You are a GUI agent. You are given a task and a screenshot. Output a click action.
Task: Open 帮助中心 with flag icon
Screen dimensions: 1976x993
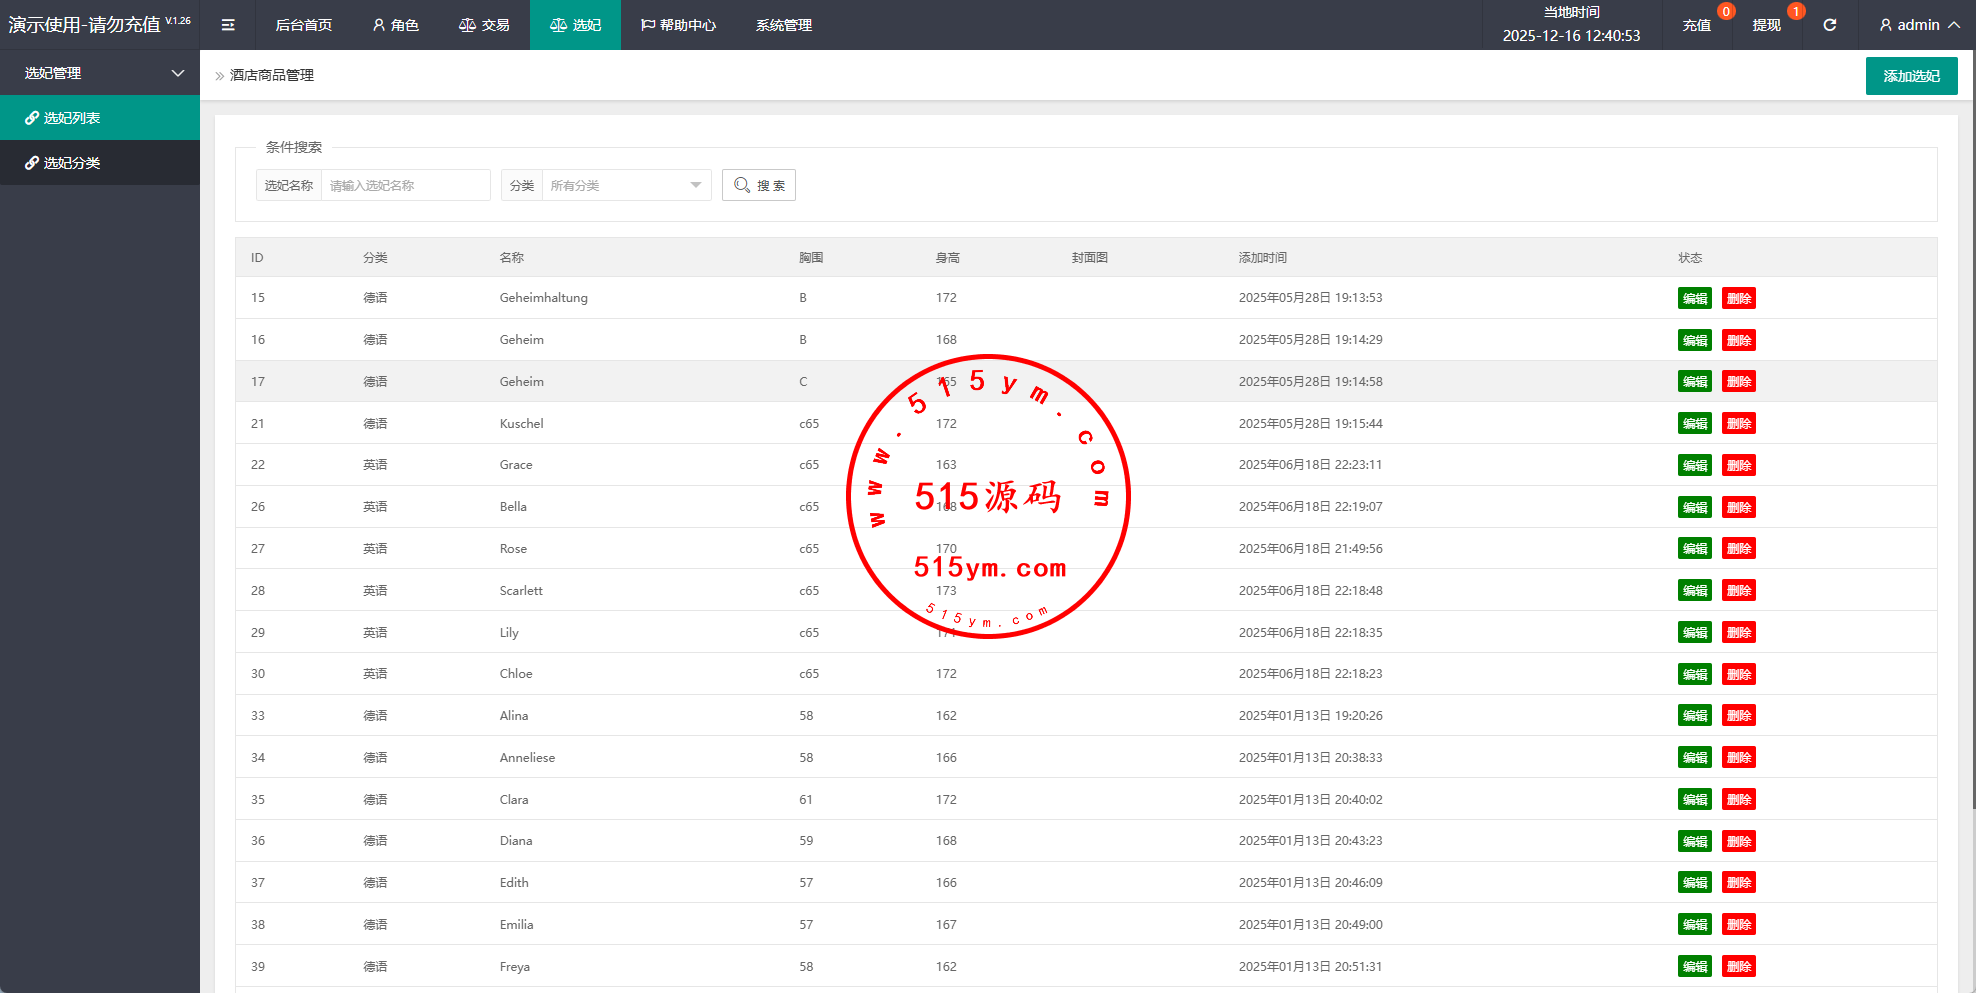click(678, 25)
